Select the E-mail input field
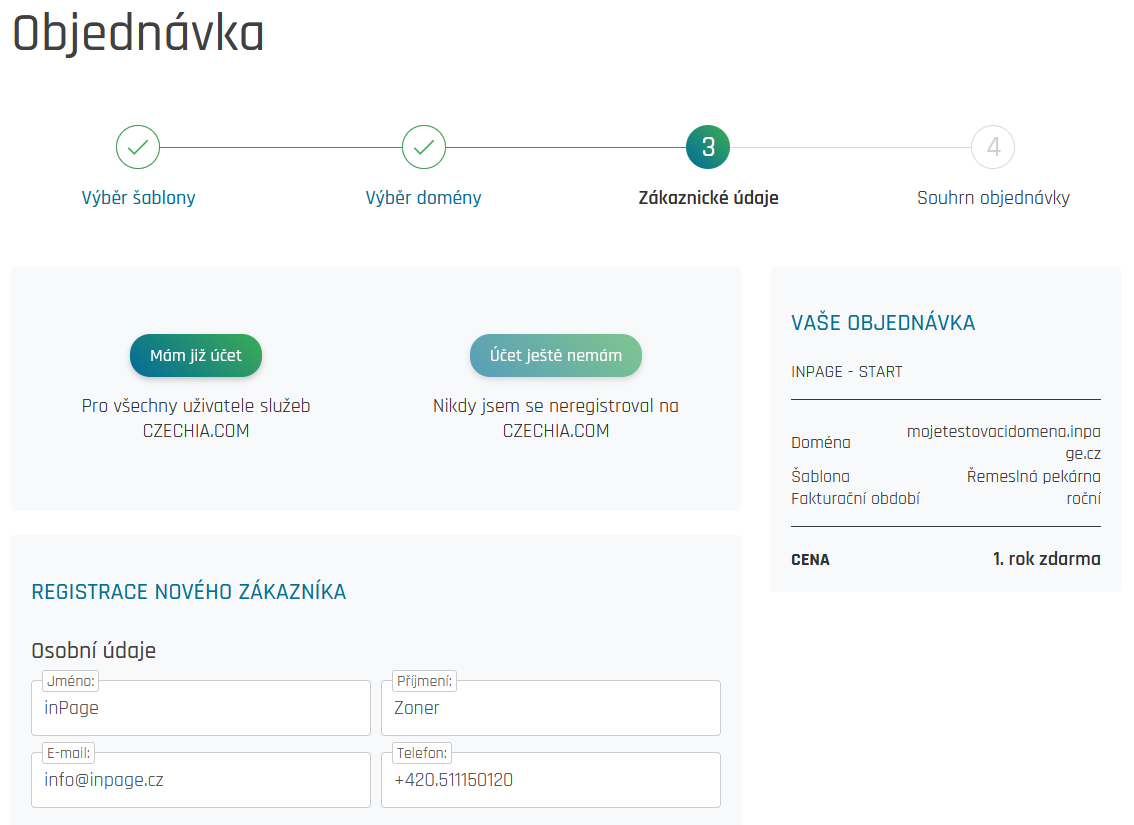 [201, 781]
